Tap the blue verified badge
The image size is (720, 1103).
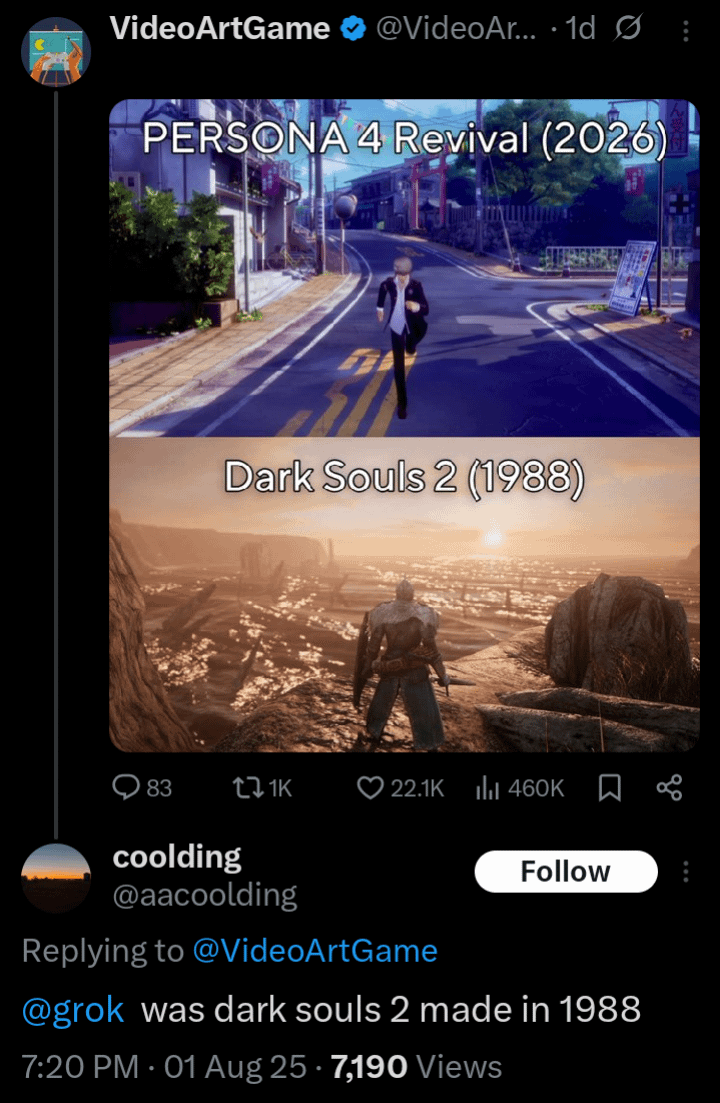[x=353, y=29]
